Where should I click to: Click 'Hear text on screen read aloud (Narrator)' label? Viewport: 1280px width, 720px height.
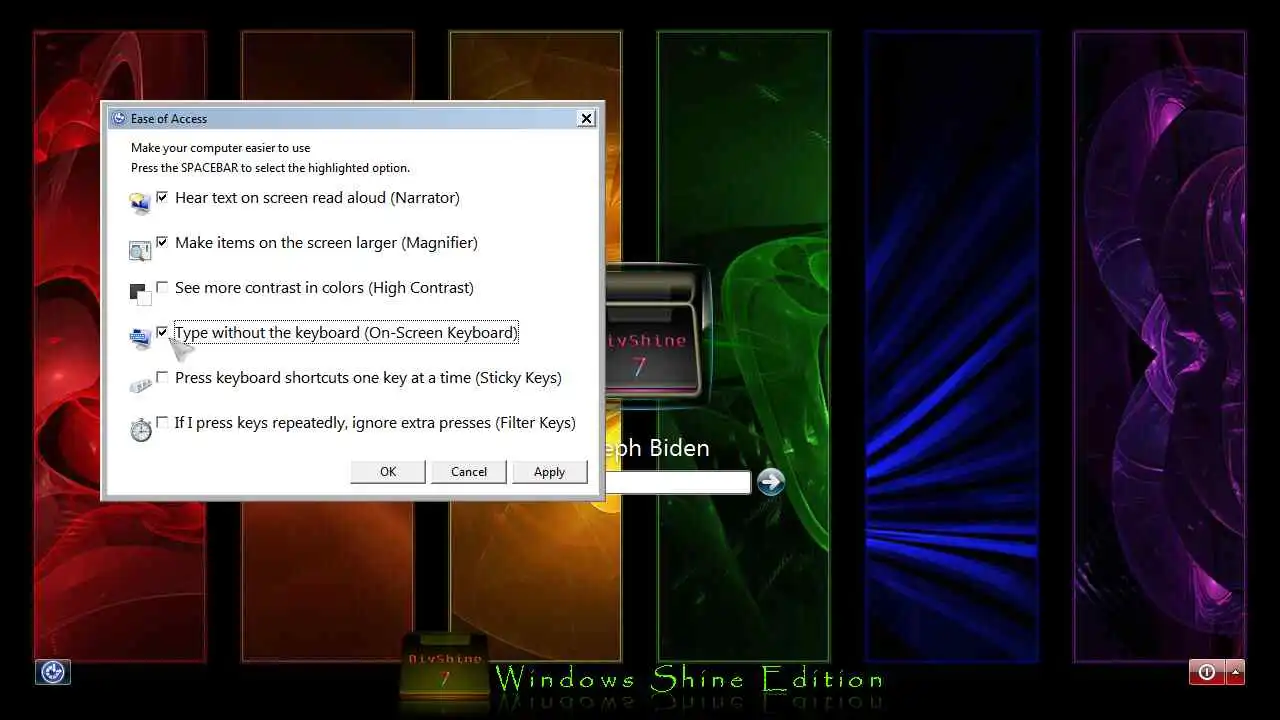(317, 198)
